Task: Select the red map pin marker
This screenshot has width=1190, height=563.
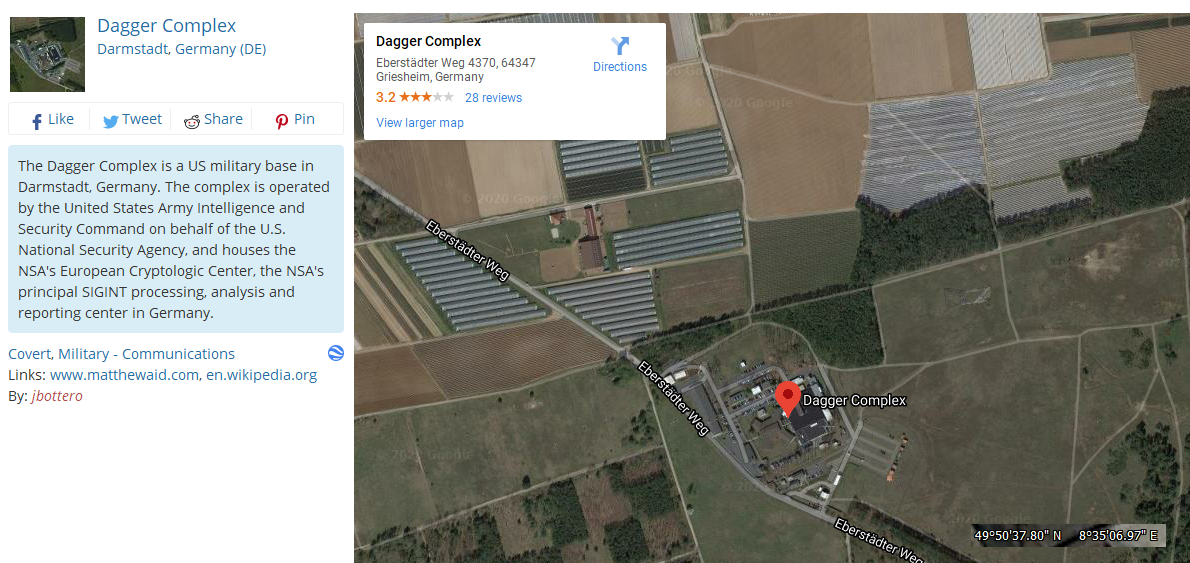Action: [789, 399]
